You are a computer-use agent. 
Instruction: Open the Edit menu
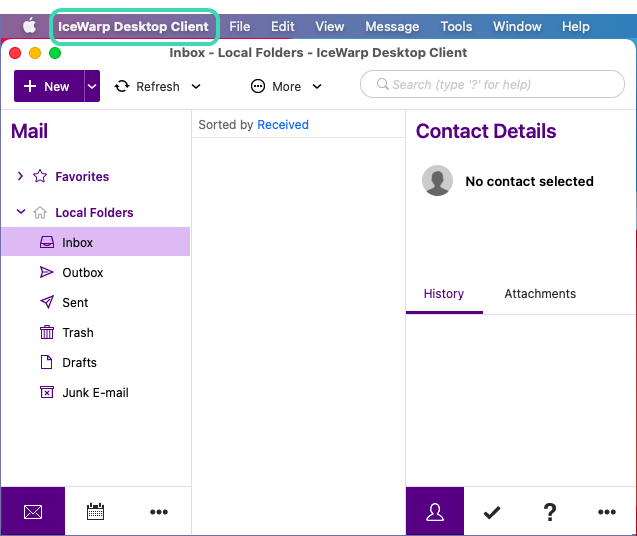tap(283, 26)
